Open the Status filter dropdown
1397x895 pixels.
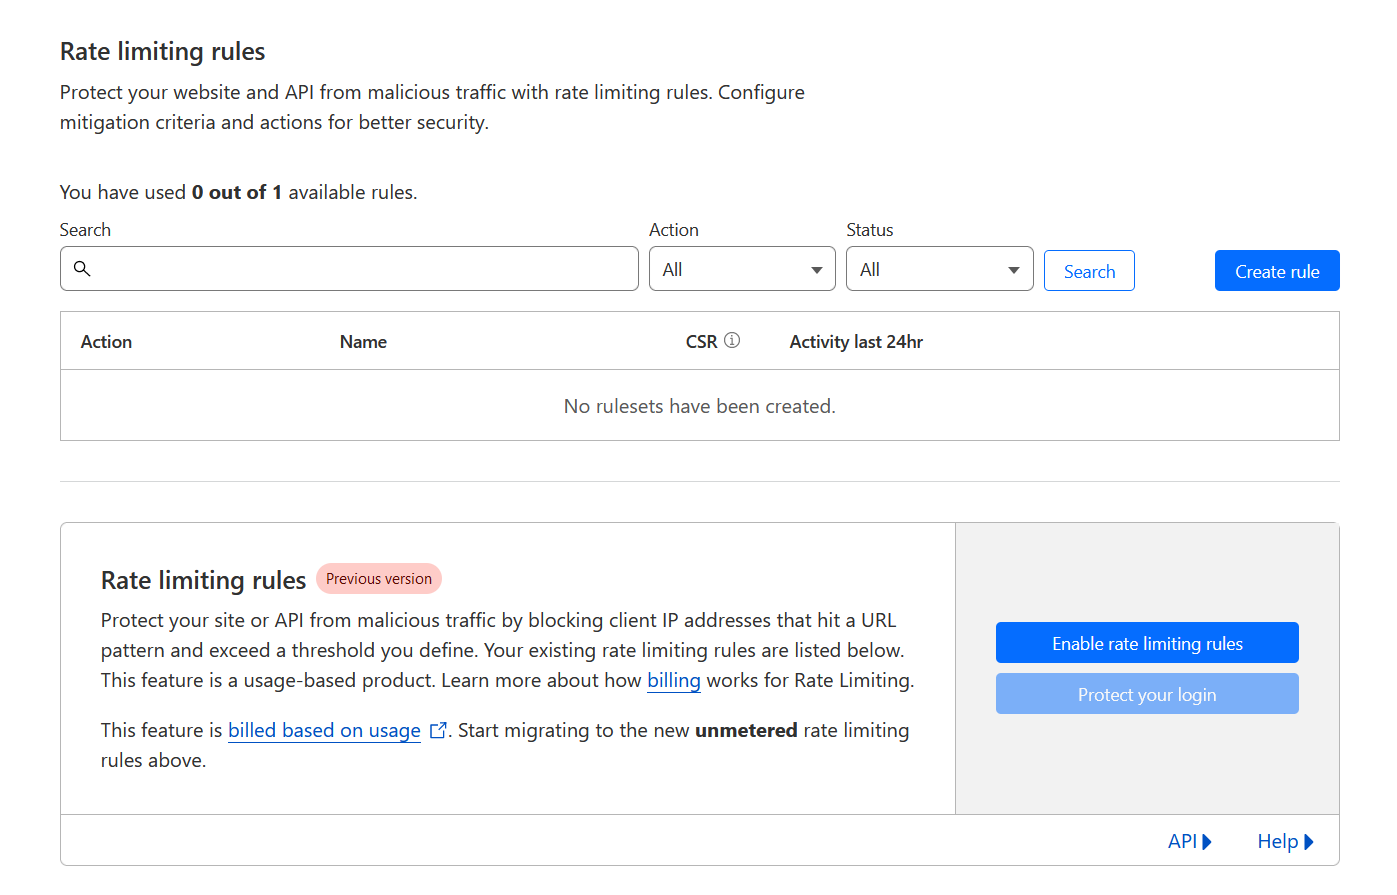[939, 268]
